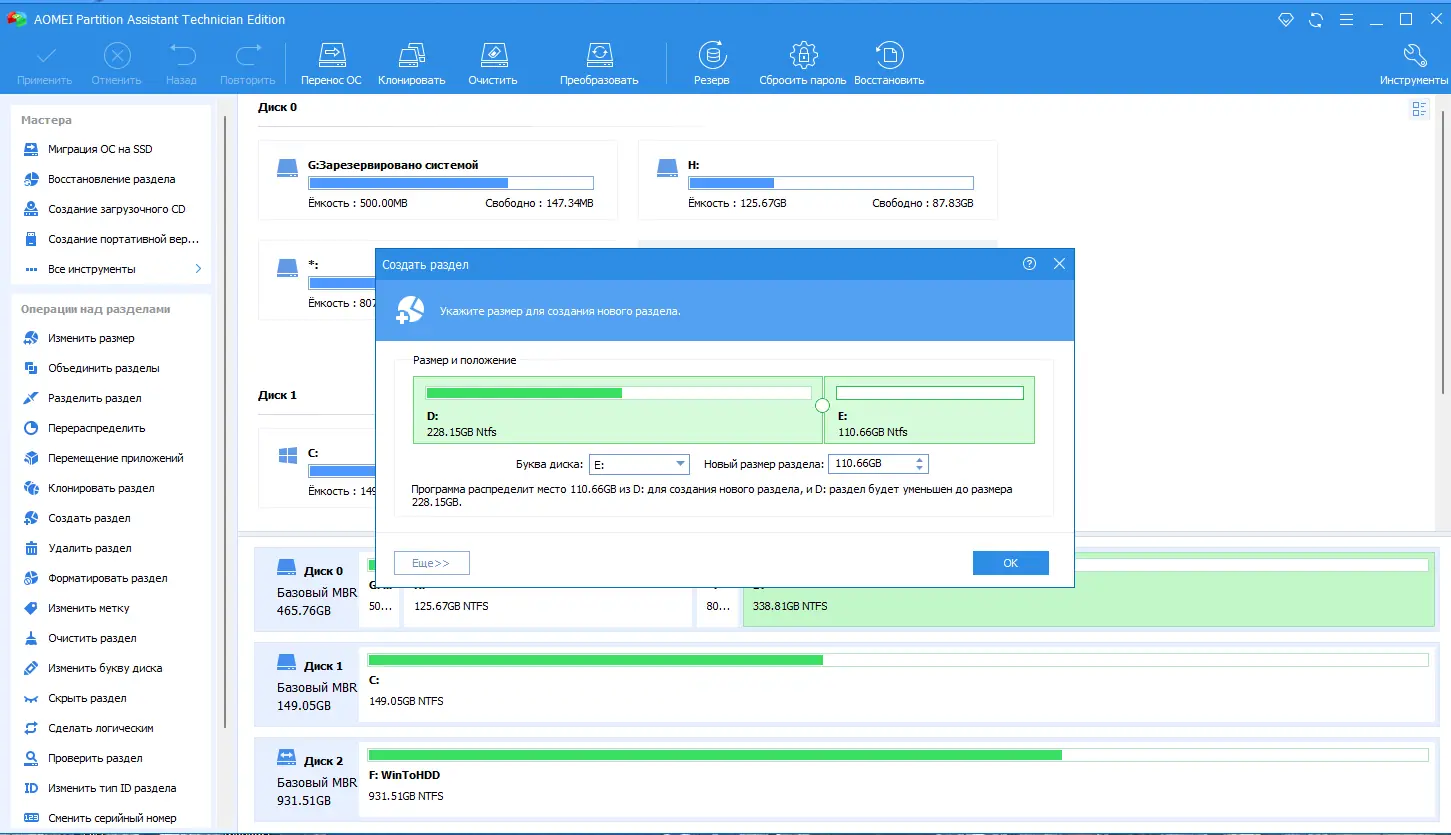Expand Все инструменты in the sidebar
The width and height of the screenshot is (1451, 835).
pos(111,269)
